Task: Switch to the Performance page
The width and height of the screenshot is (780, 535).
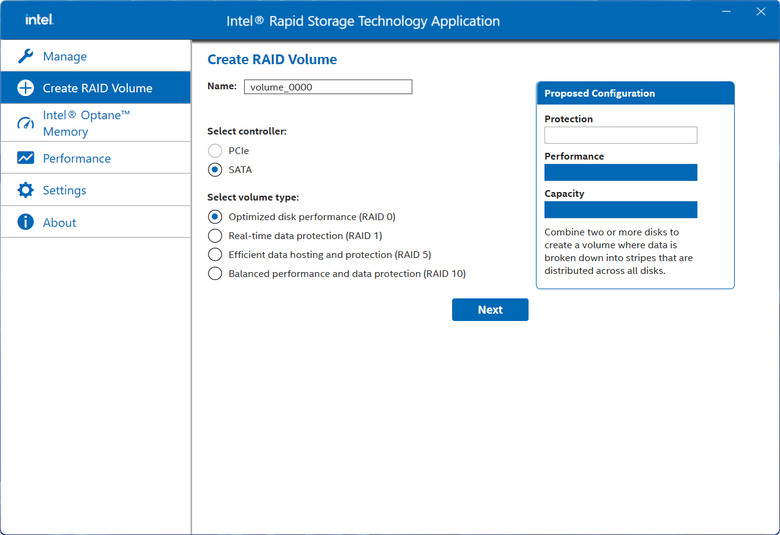Action: click(x=96, y=158)
